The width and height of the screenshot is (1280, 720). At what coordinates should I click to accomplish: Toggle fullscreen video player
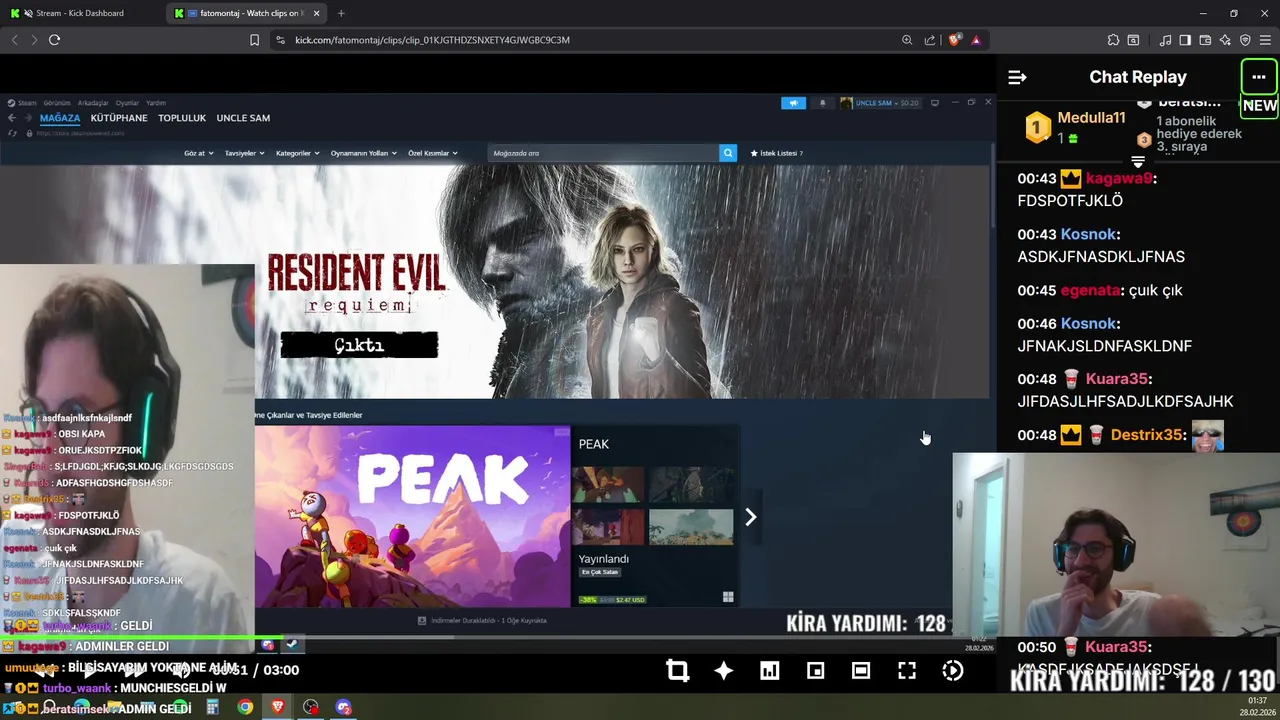pyautogui.click(x=907, y=671)
